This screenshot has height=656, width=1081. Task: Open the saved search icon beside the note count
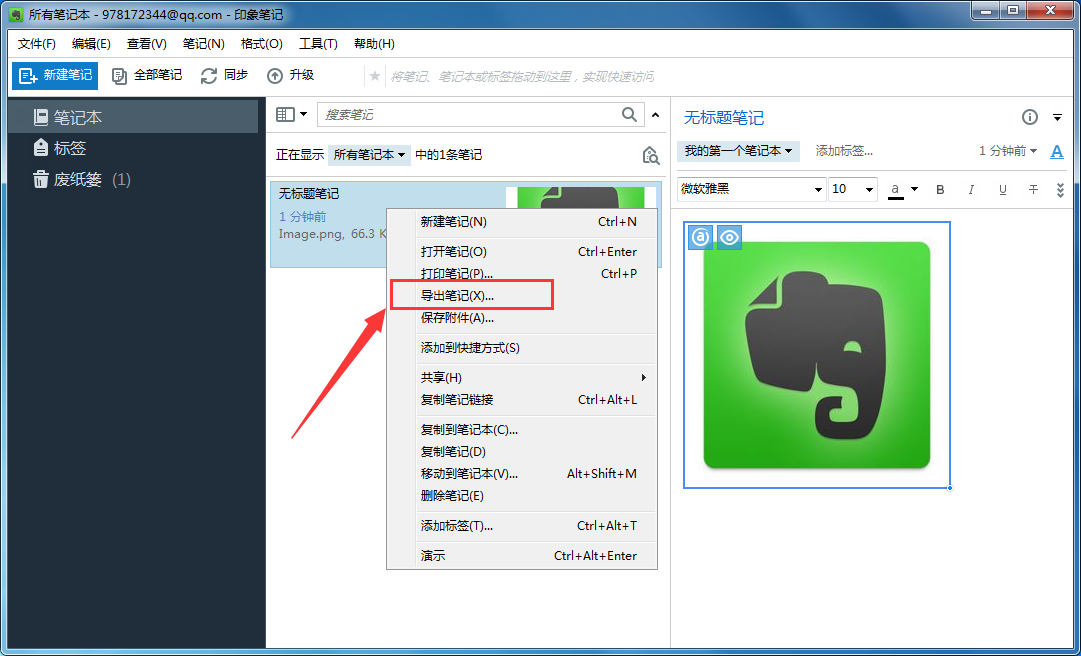pos(650,155)
